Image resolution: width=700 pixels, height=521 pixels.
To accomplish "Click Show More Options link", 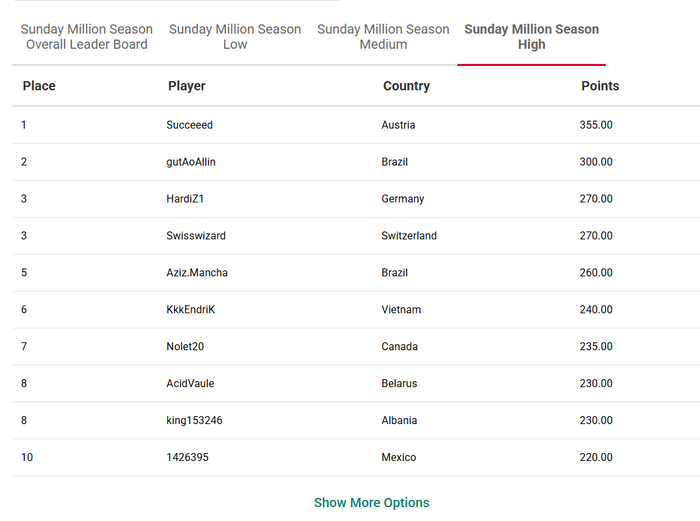I will click(x=371, y=502).
